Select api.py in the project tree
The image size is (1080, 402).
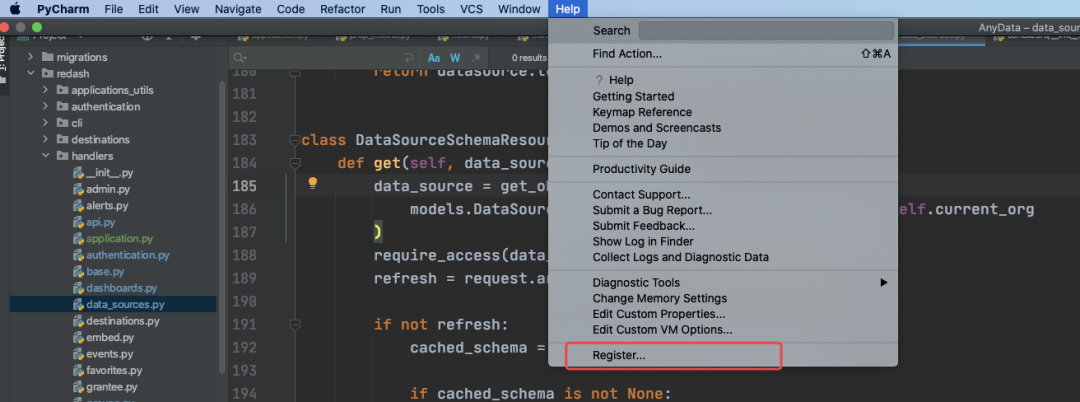(x=101, y=222)
